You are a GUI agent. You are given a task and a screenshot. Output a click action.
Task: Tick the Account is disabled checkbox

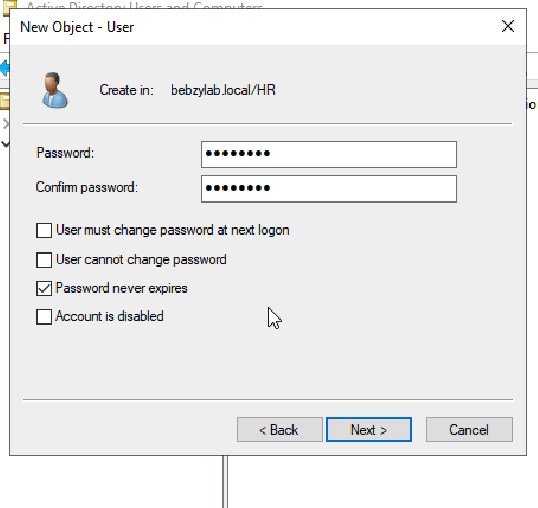pos(44,316)
